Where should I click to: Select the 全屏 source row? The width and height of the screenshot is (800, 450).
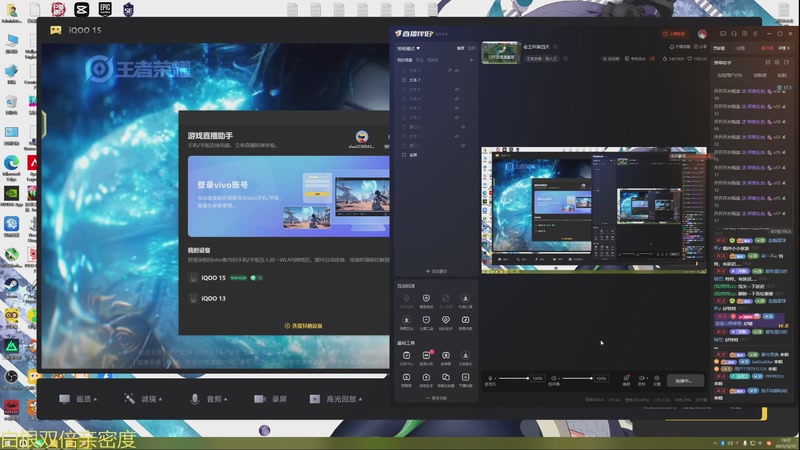point(436,155)
